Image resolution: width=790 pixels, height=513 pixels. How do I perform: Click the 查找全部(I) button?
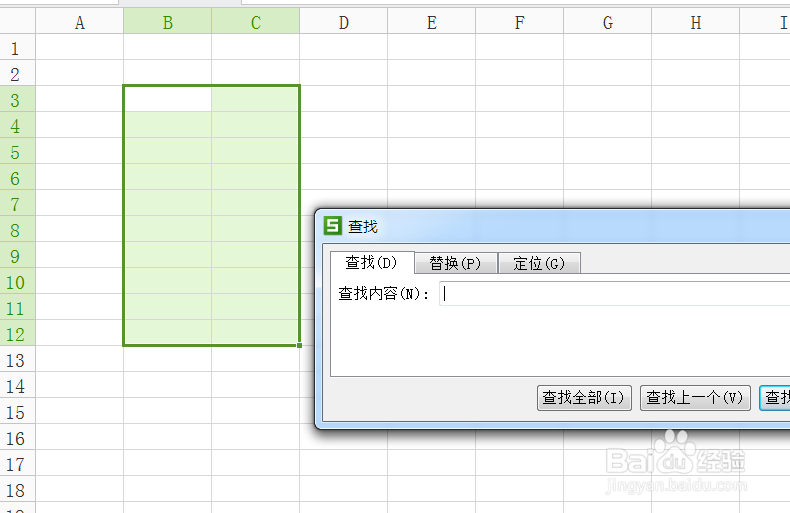[x=584, y=398]
